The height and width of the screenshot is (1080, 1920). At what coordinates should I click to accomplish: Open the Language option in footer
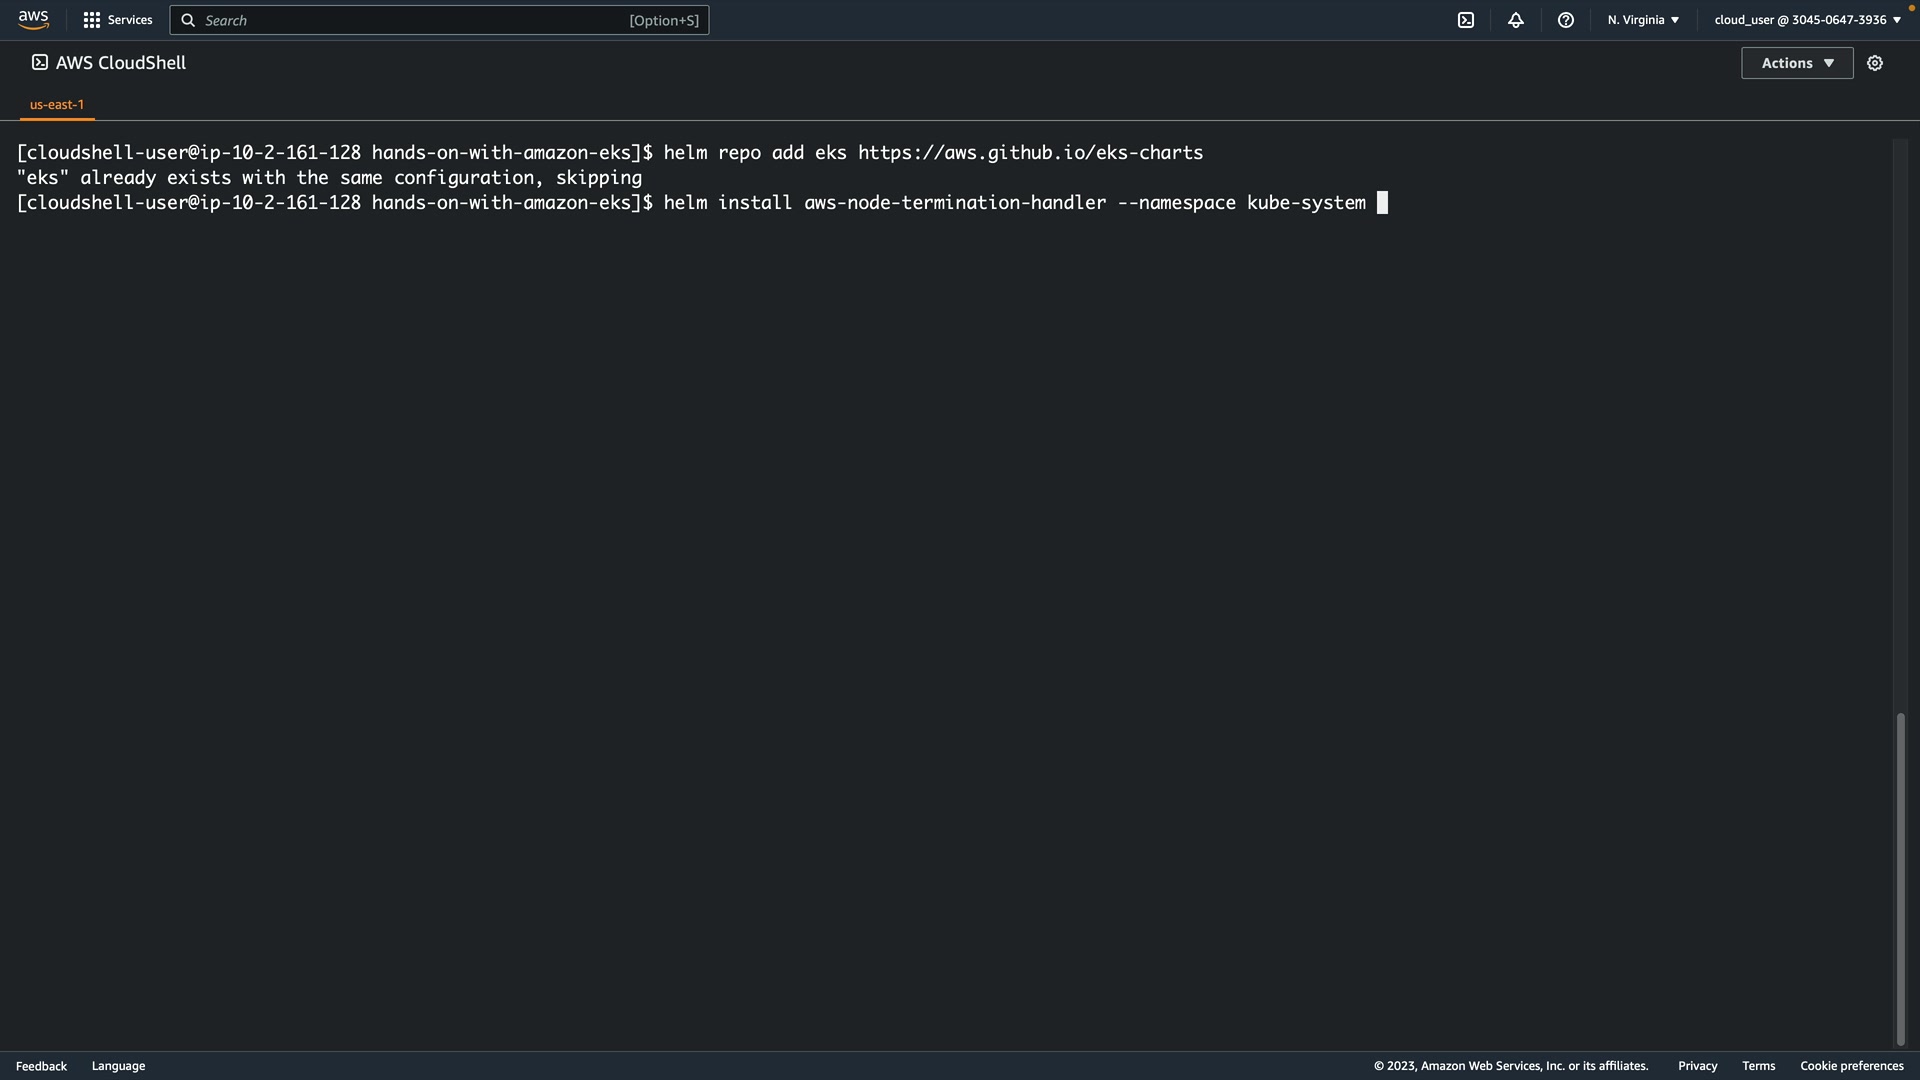coord(118,1066)
